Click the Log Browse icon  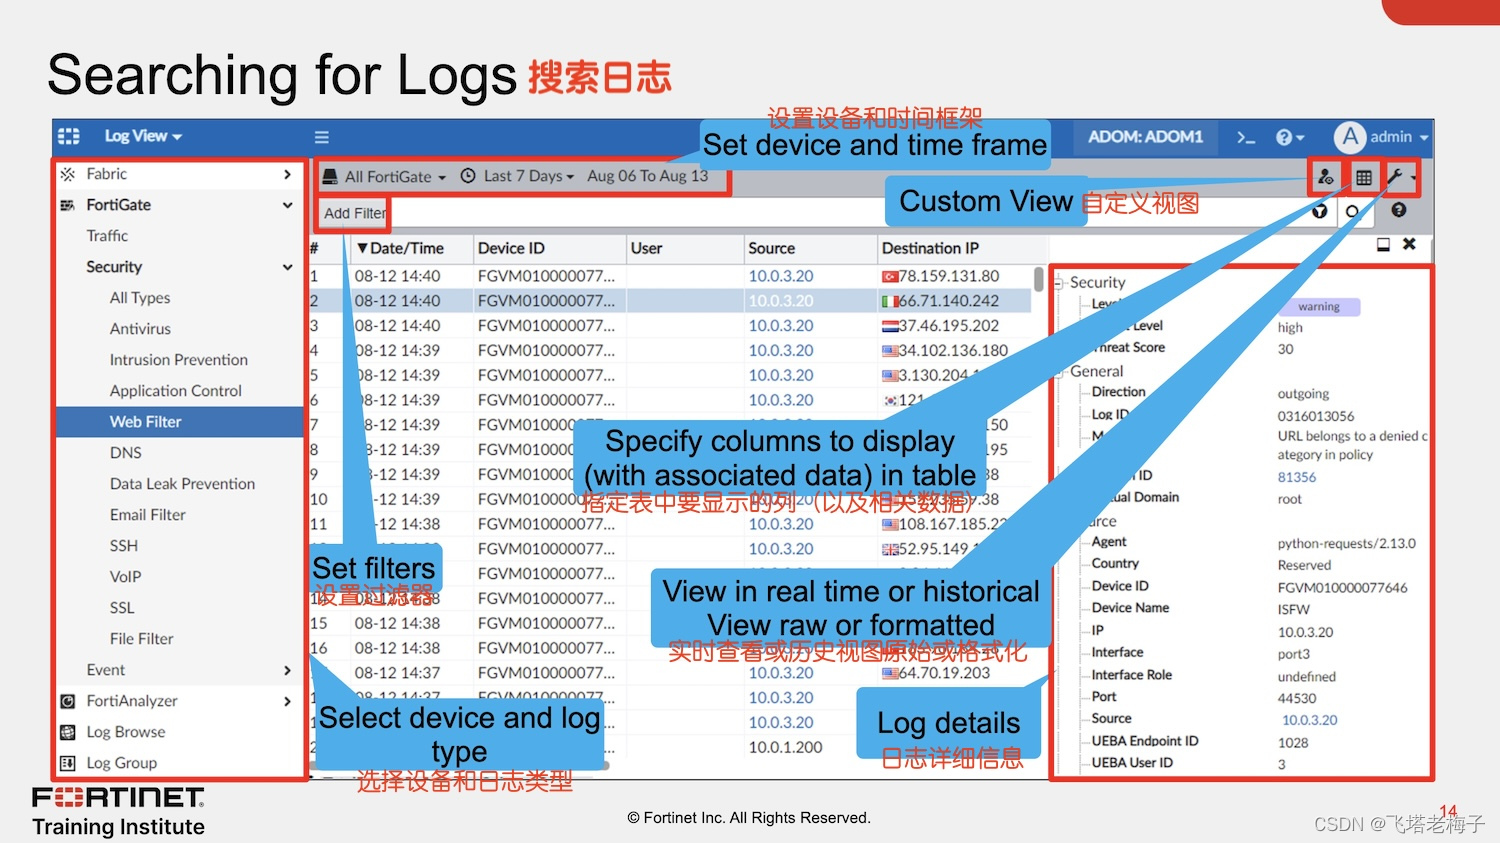pyautogui.click(x=68, y=732)
